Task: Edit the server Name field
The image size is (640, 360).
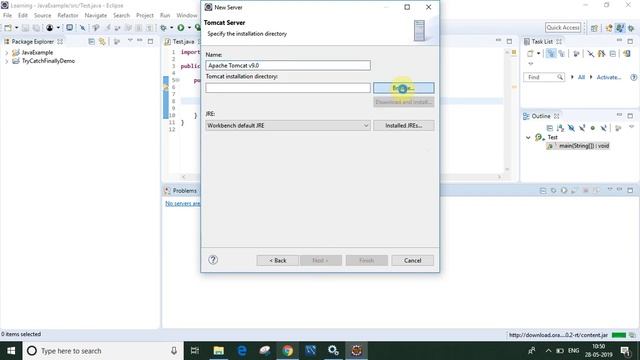Action: click(x=288, y=65)
